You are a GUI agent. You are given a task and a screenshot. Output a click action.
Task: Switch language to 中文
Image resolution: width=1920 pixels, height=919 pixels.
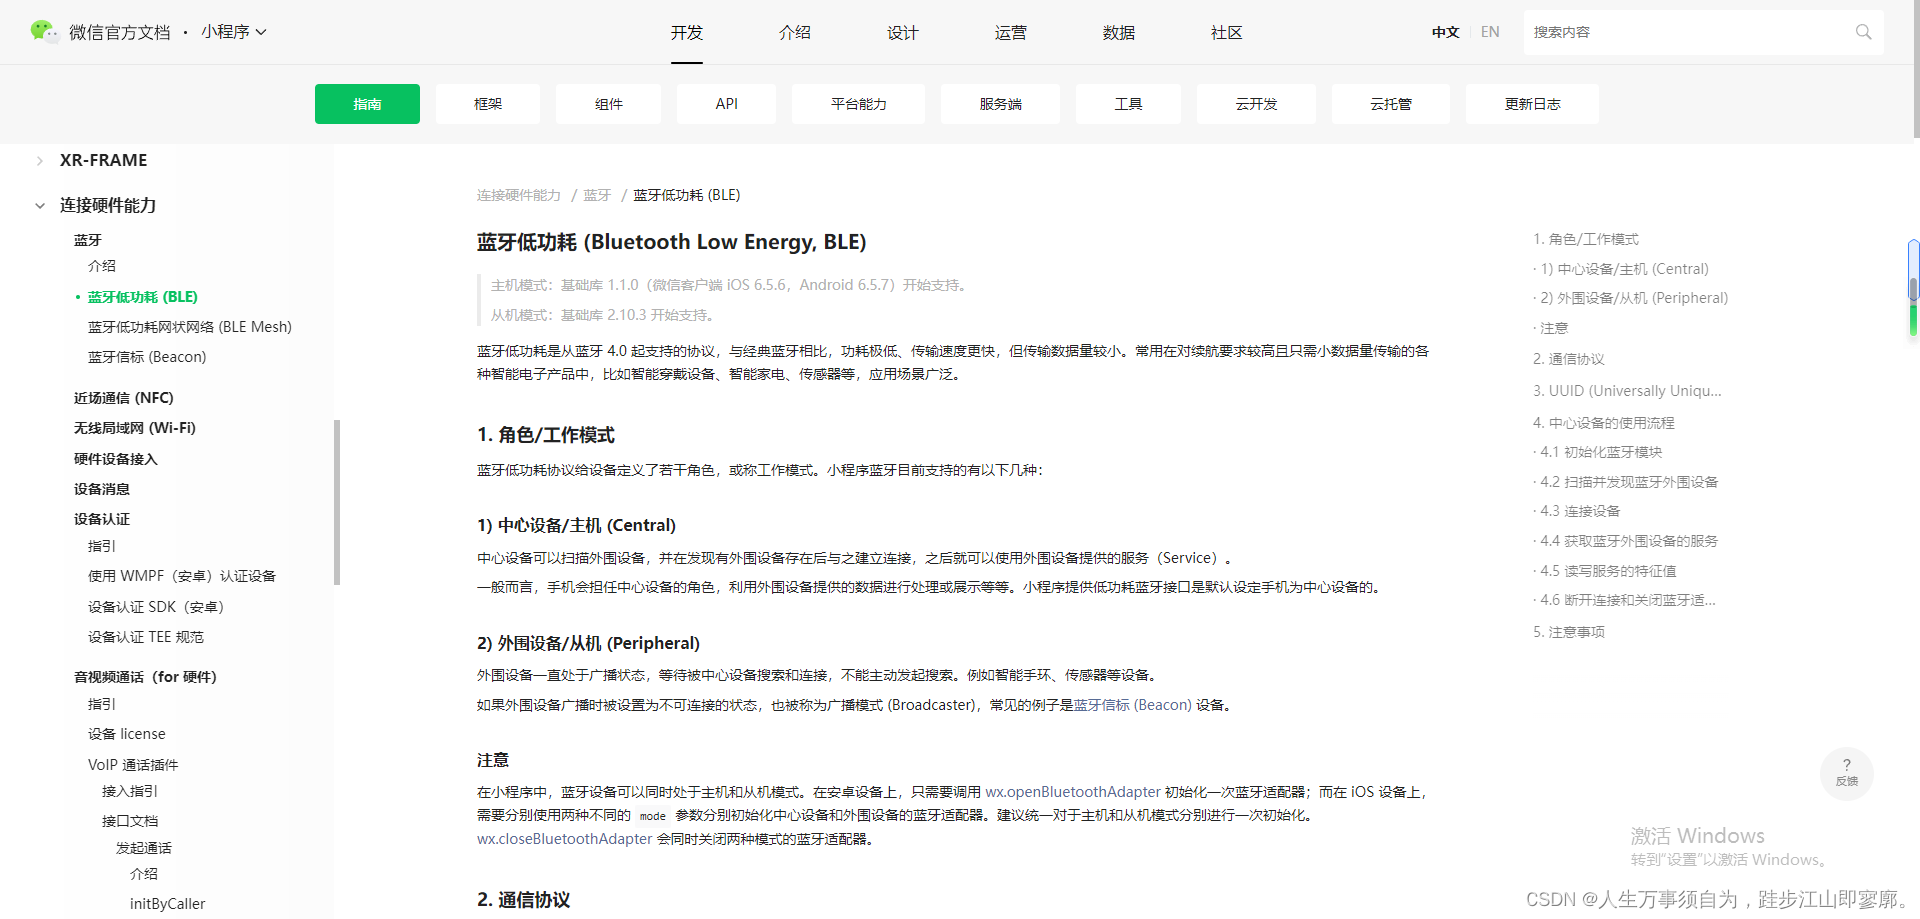click(1445, 32)
